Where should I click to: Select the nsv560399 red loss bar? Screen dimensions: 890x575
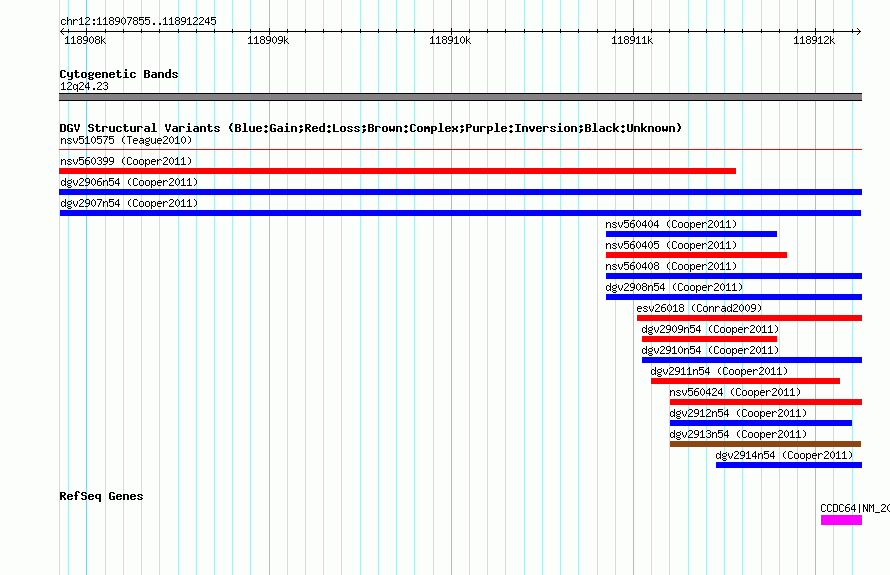pos(397,171)
